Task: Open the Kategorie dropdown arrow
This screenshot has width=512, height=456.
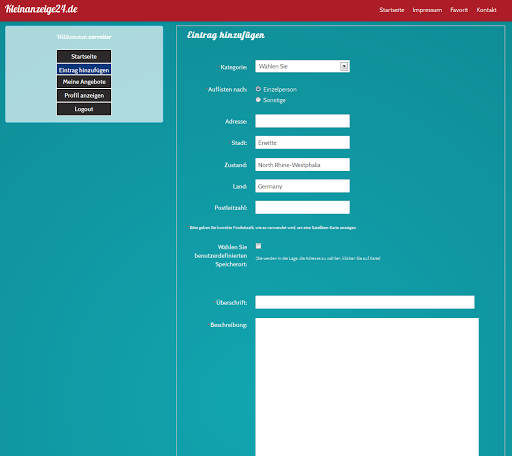Action: pyautogui.click(x=344, y=66)
